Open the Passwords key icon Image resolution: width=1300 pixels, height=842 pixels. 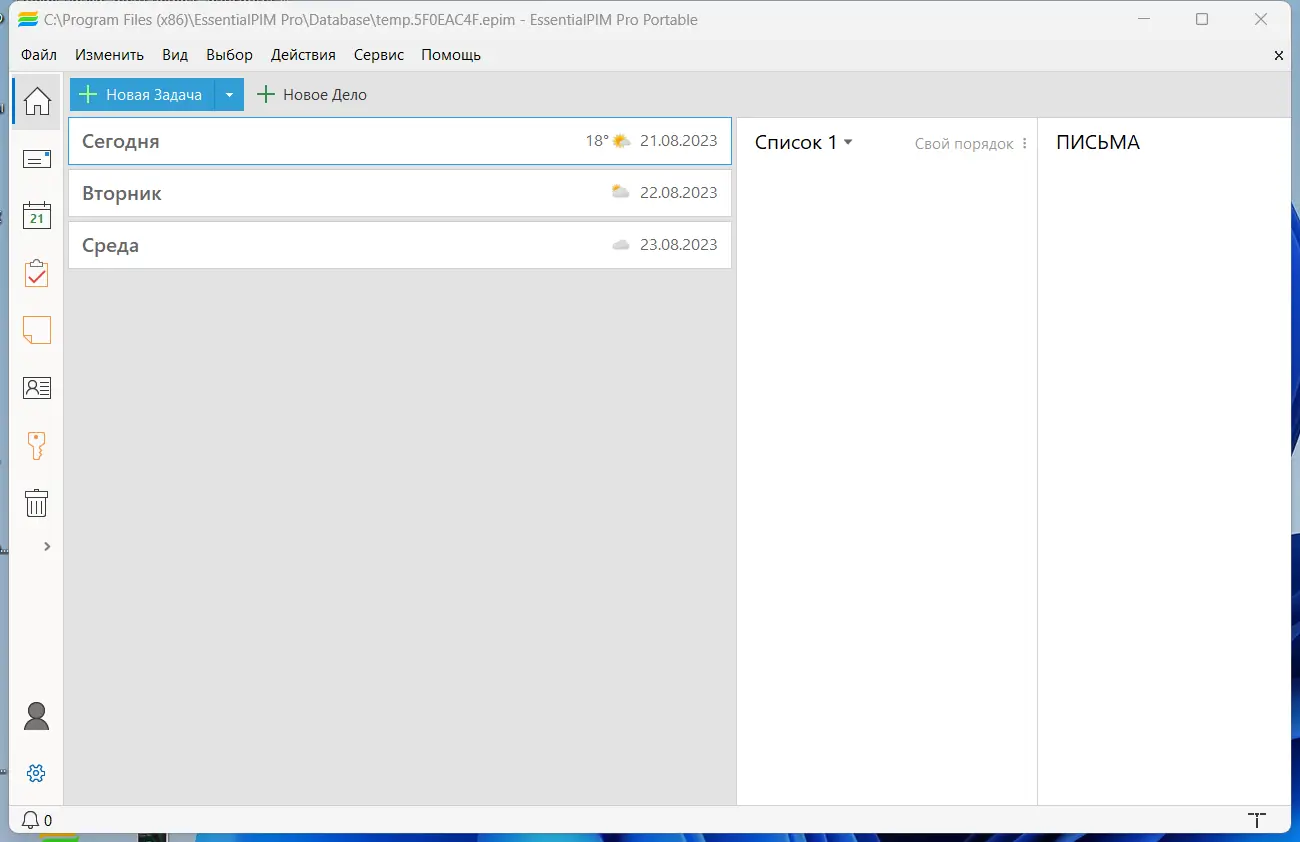click(36, 445)
